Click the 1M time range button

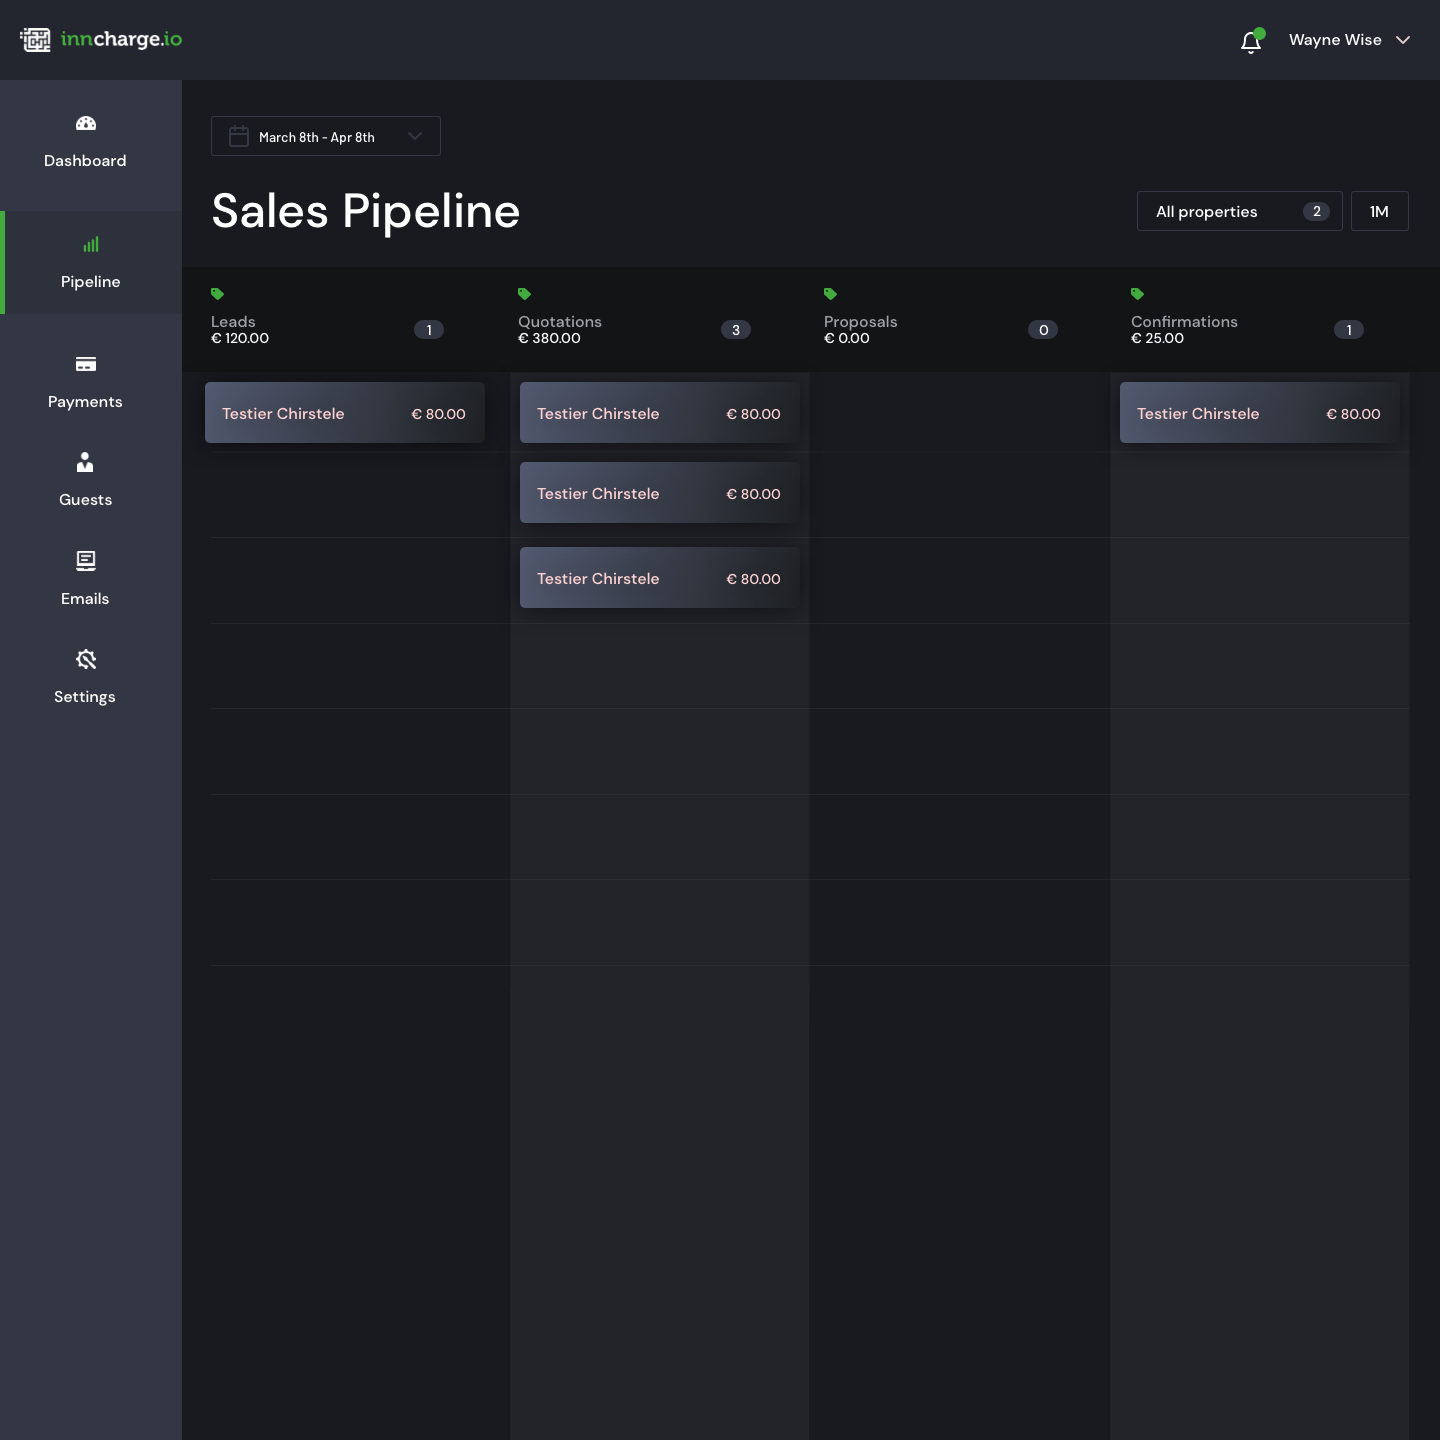coord(1379,211)
